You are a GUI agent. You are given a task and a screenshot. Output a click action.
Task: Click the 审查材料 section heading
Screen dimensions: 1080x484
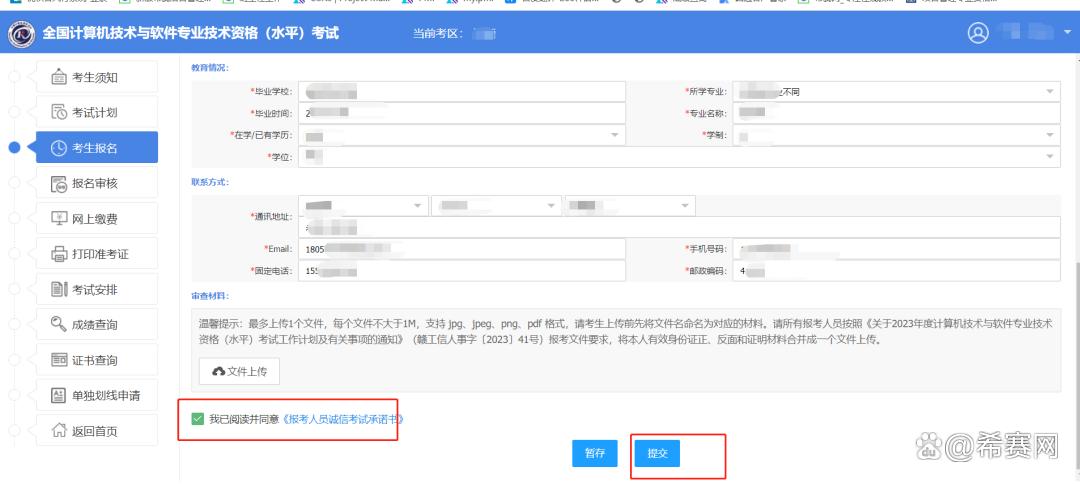(x=209, y=296)
